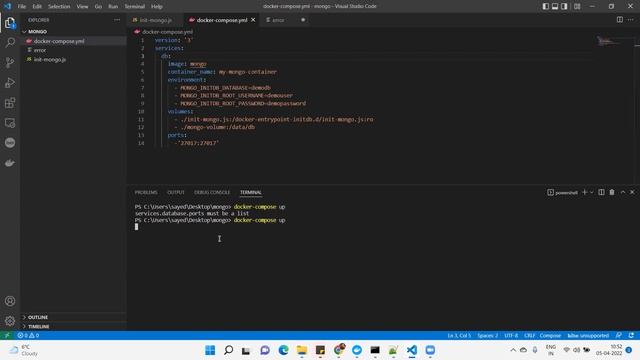Switch to the OUTPUT panel tab
The height and width of the screenshot is (360, 640).
coord(176,192)
